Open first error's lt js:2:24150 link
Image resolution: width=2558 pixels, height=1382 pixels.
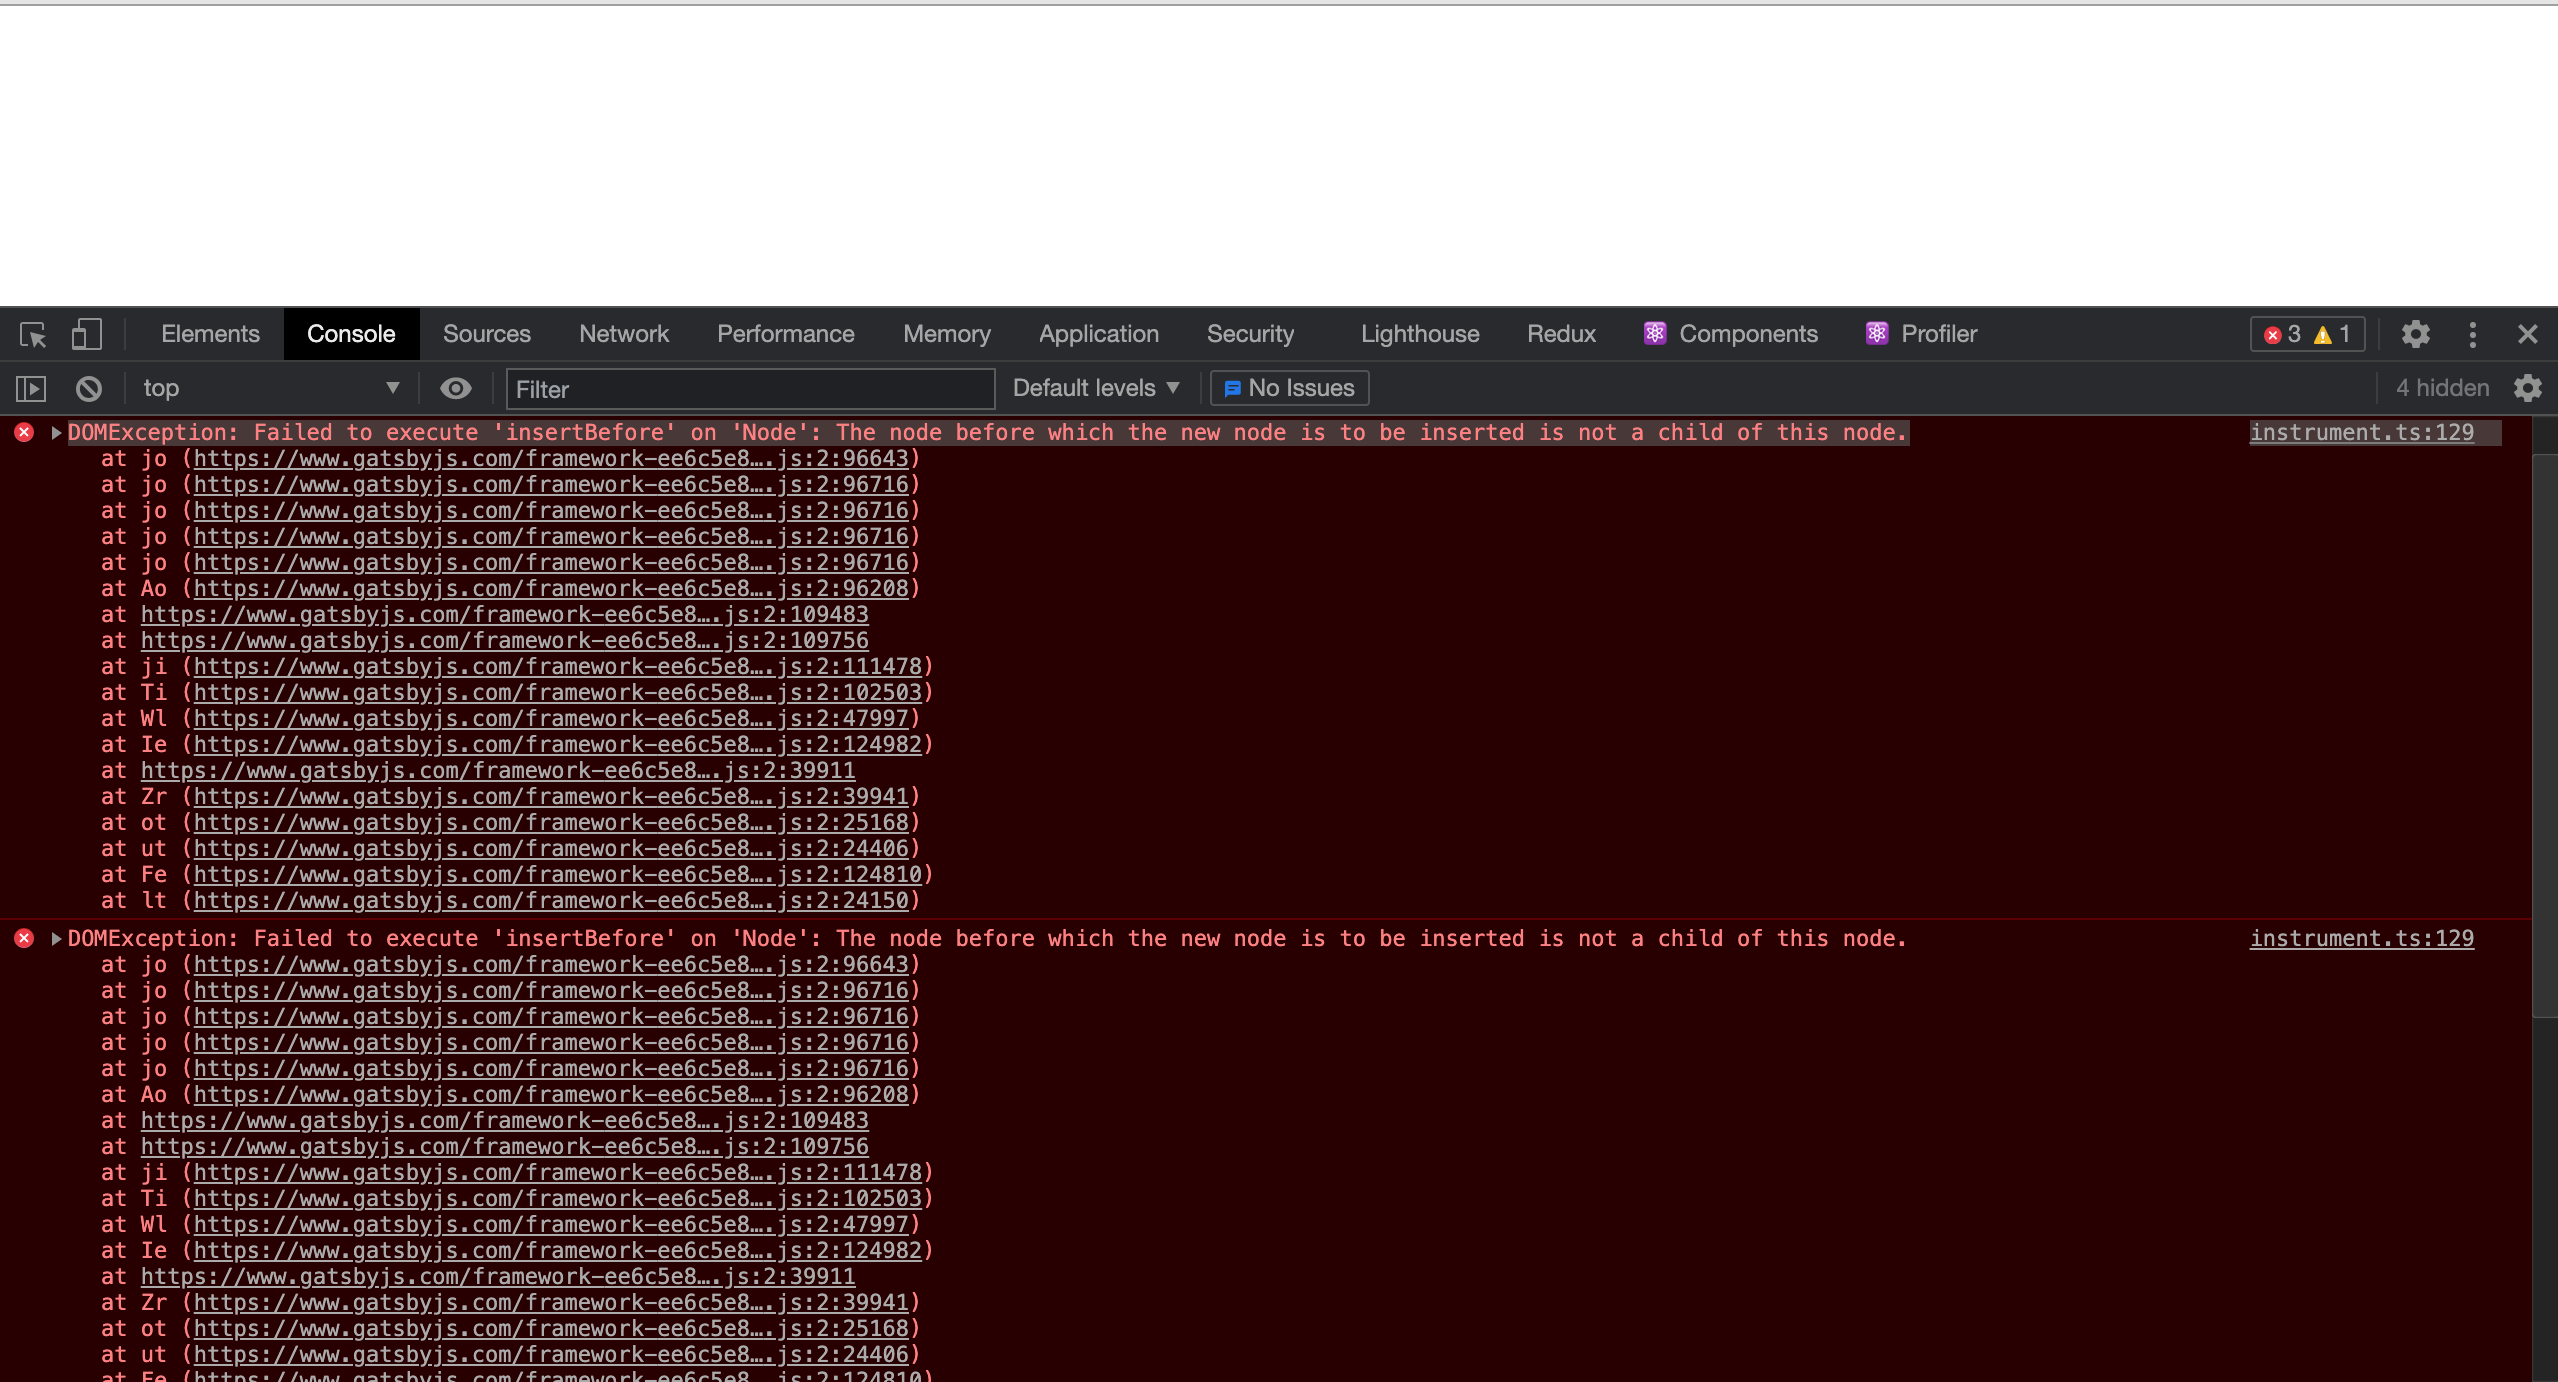[551, 901]
